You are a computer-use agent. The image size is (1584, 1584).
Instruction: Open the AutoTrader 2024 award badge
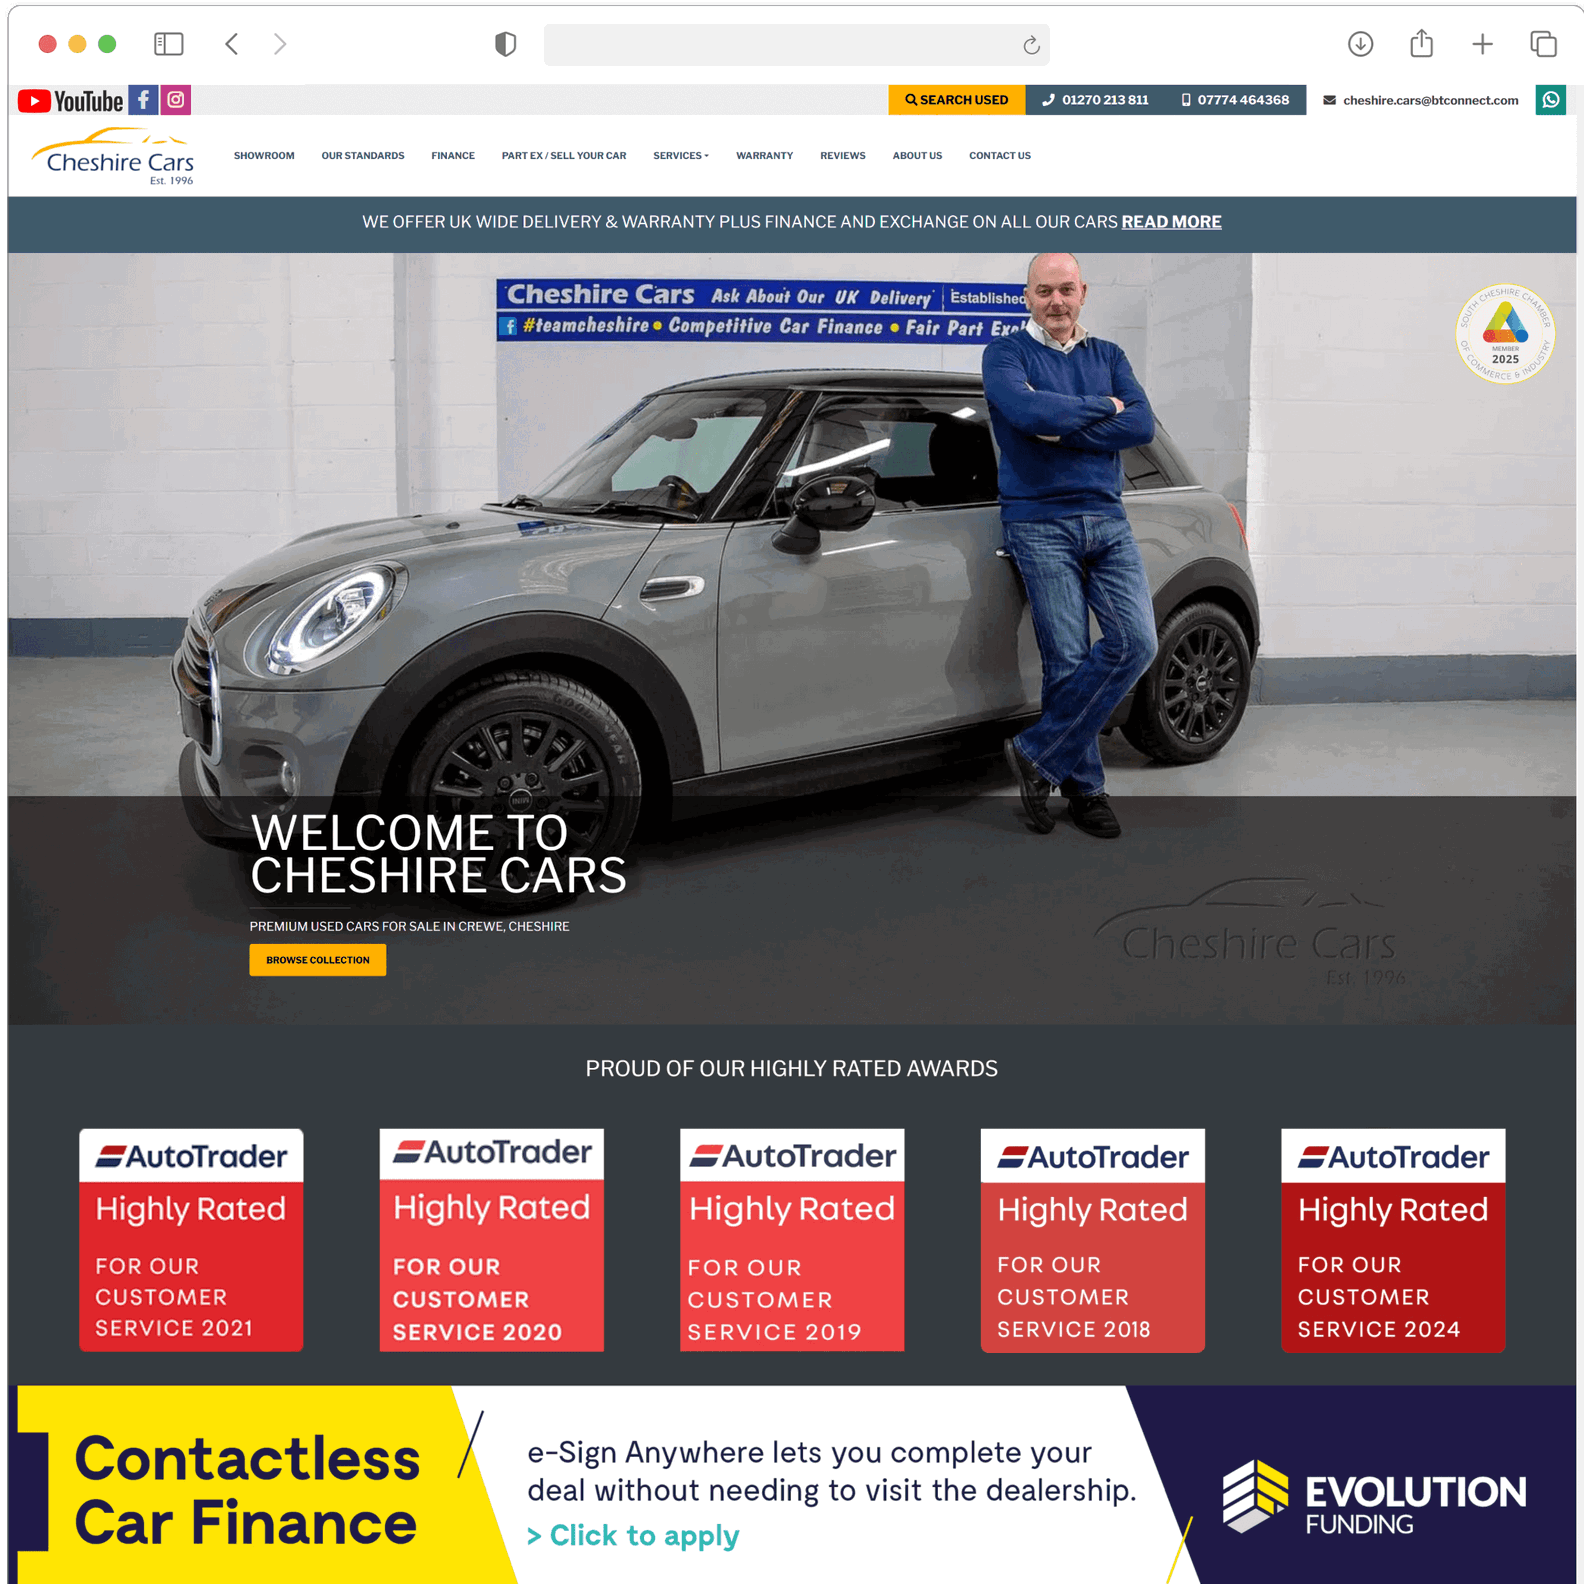1392,1240
